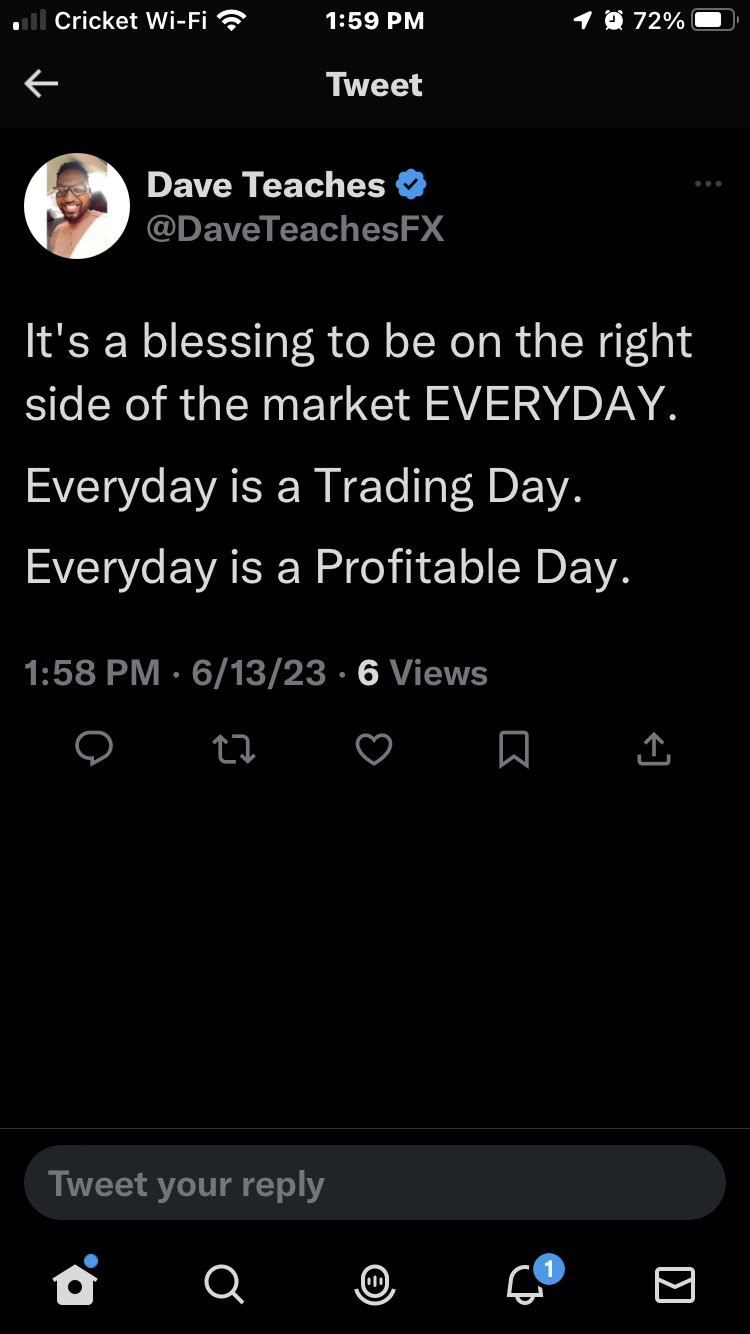This screenshot has height=1334, width=750.
Task: Open the @DaveTeachesFX handle link
Action: click(295, 229)
